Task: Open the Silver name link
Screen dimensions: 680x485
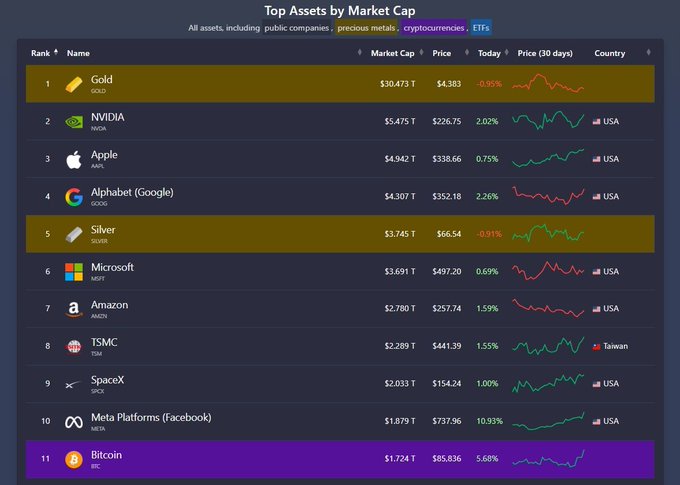Action: 103,230
